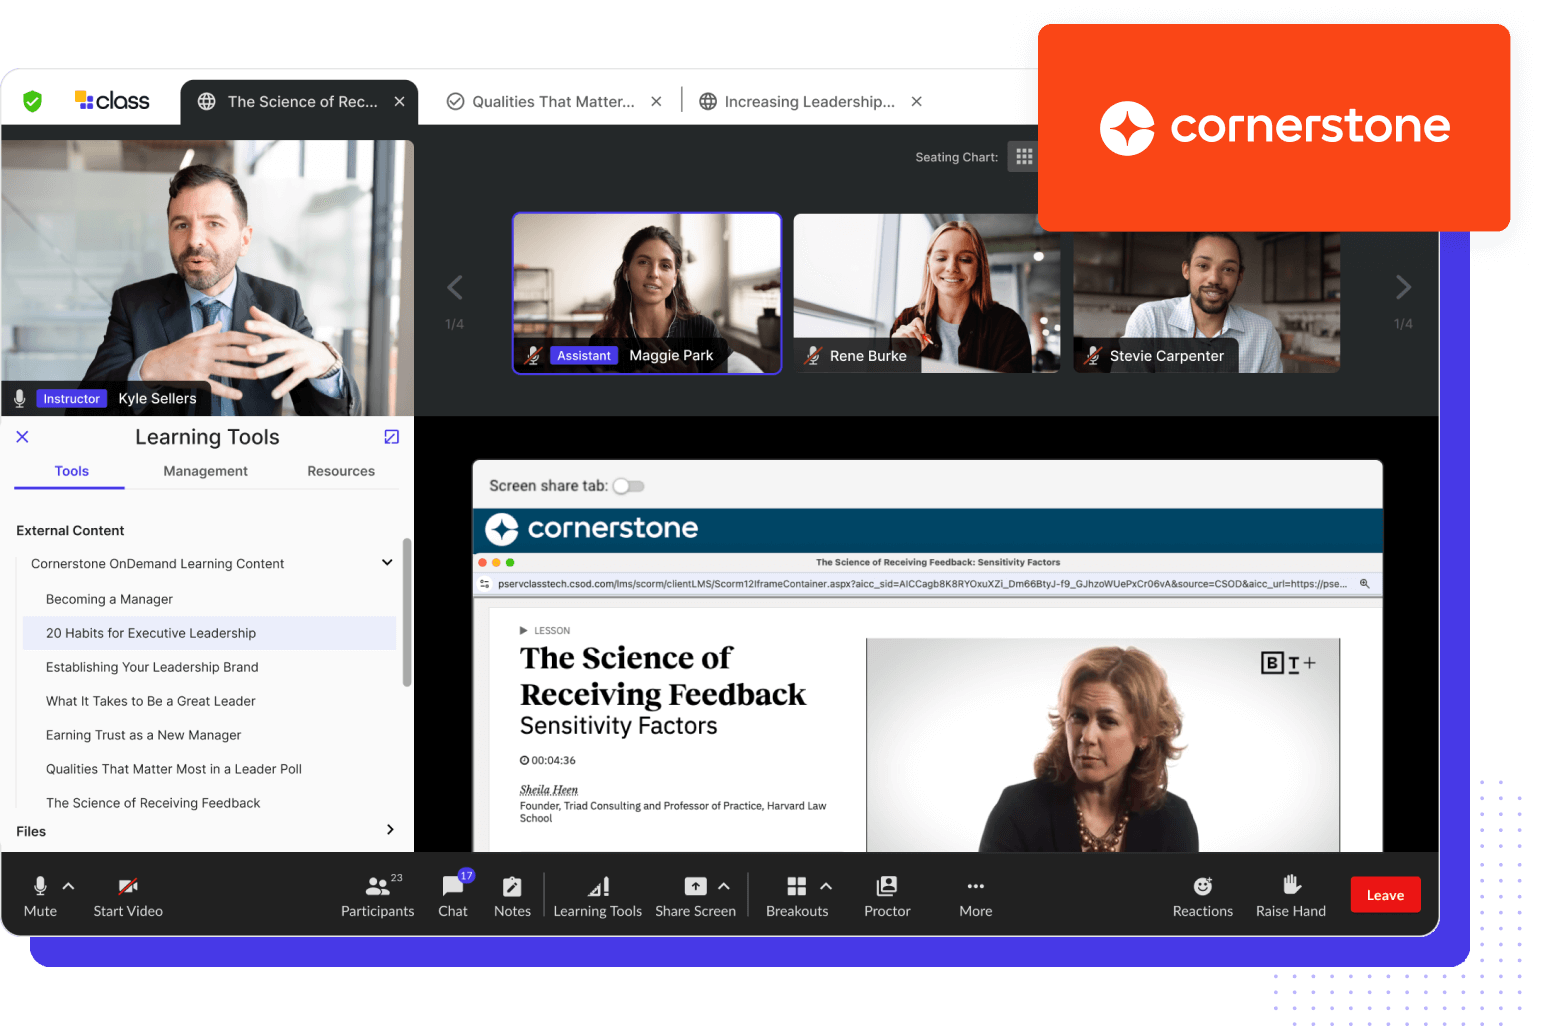1543x1026 pixels.
Task: Switch to the Resources tab
Action: click(x=341, y=471)
